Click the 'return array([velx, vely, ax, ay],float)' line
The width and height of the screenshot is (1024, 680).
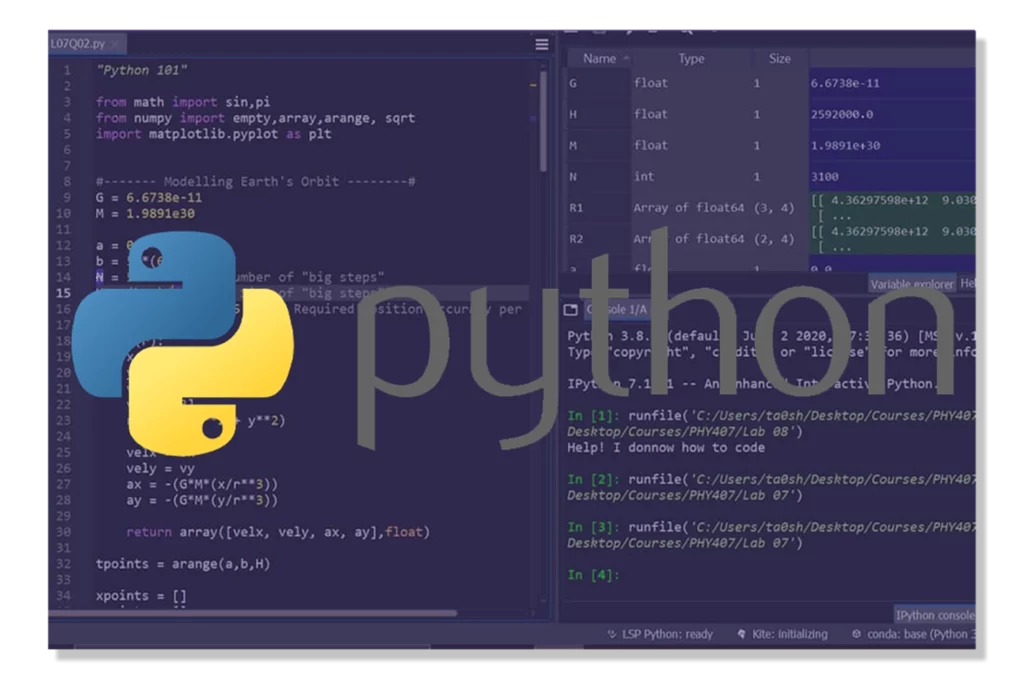pyautogui.click(x=278, y=532)
